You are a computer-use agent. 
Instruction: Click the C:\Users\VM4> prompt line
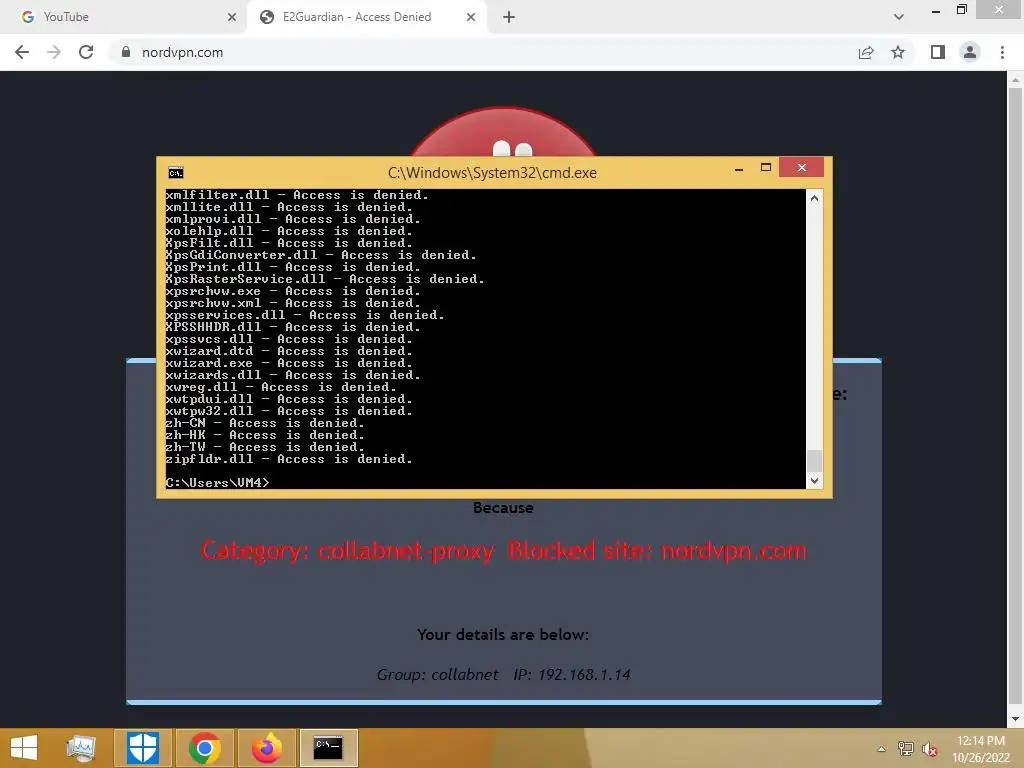coord(217,483)
